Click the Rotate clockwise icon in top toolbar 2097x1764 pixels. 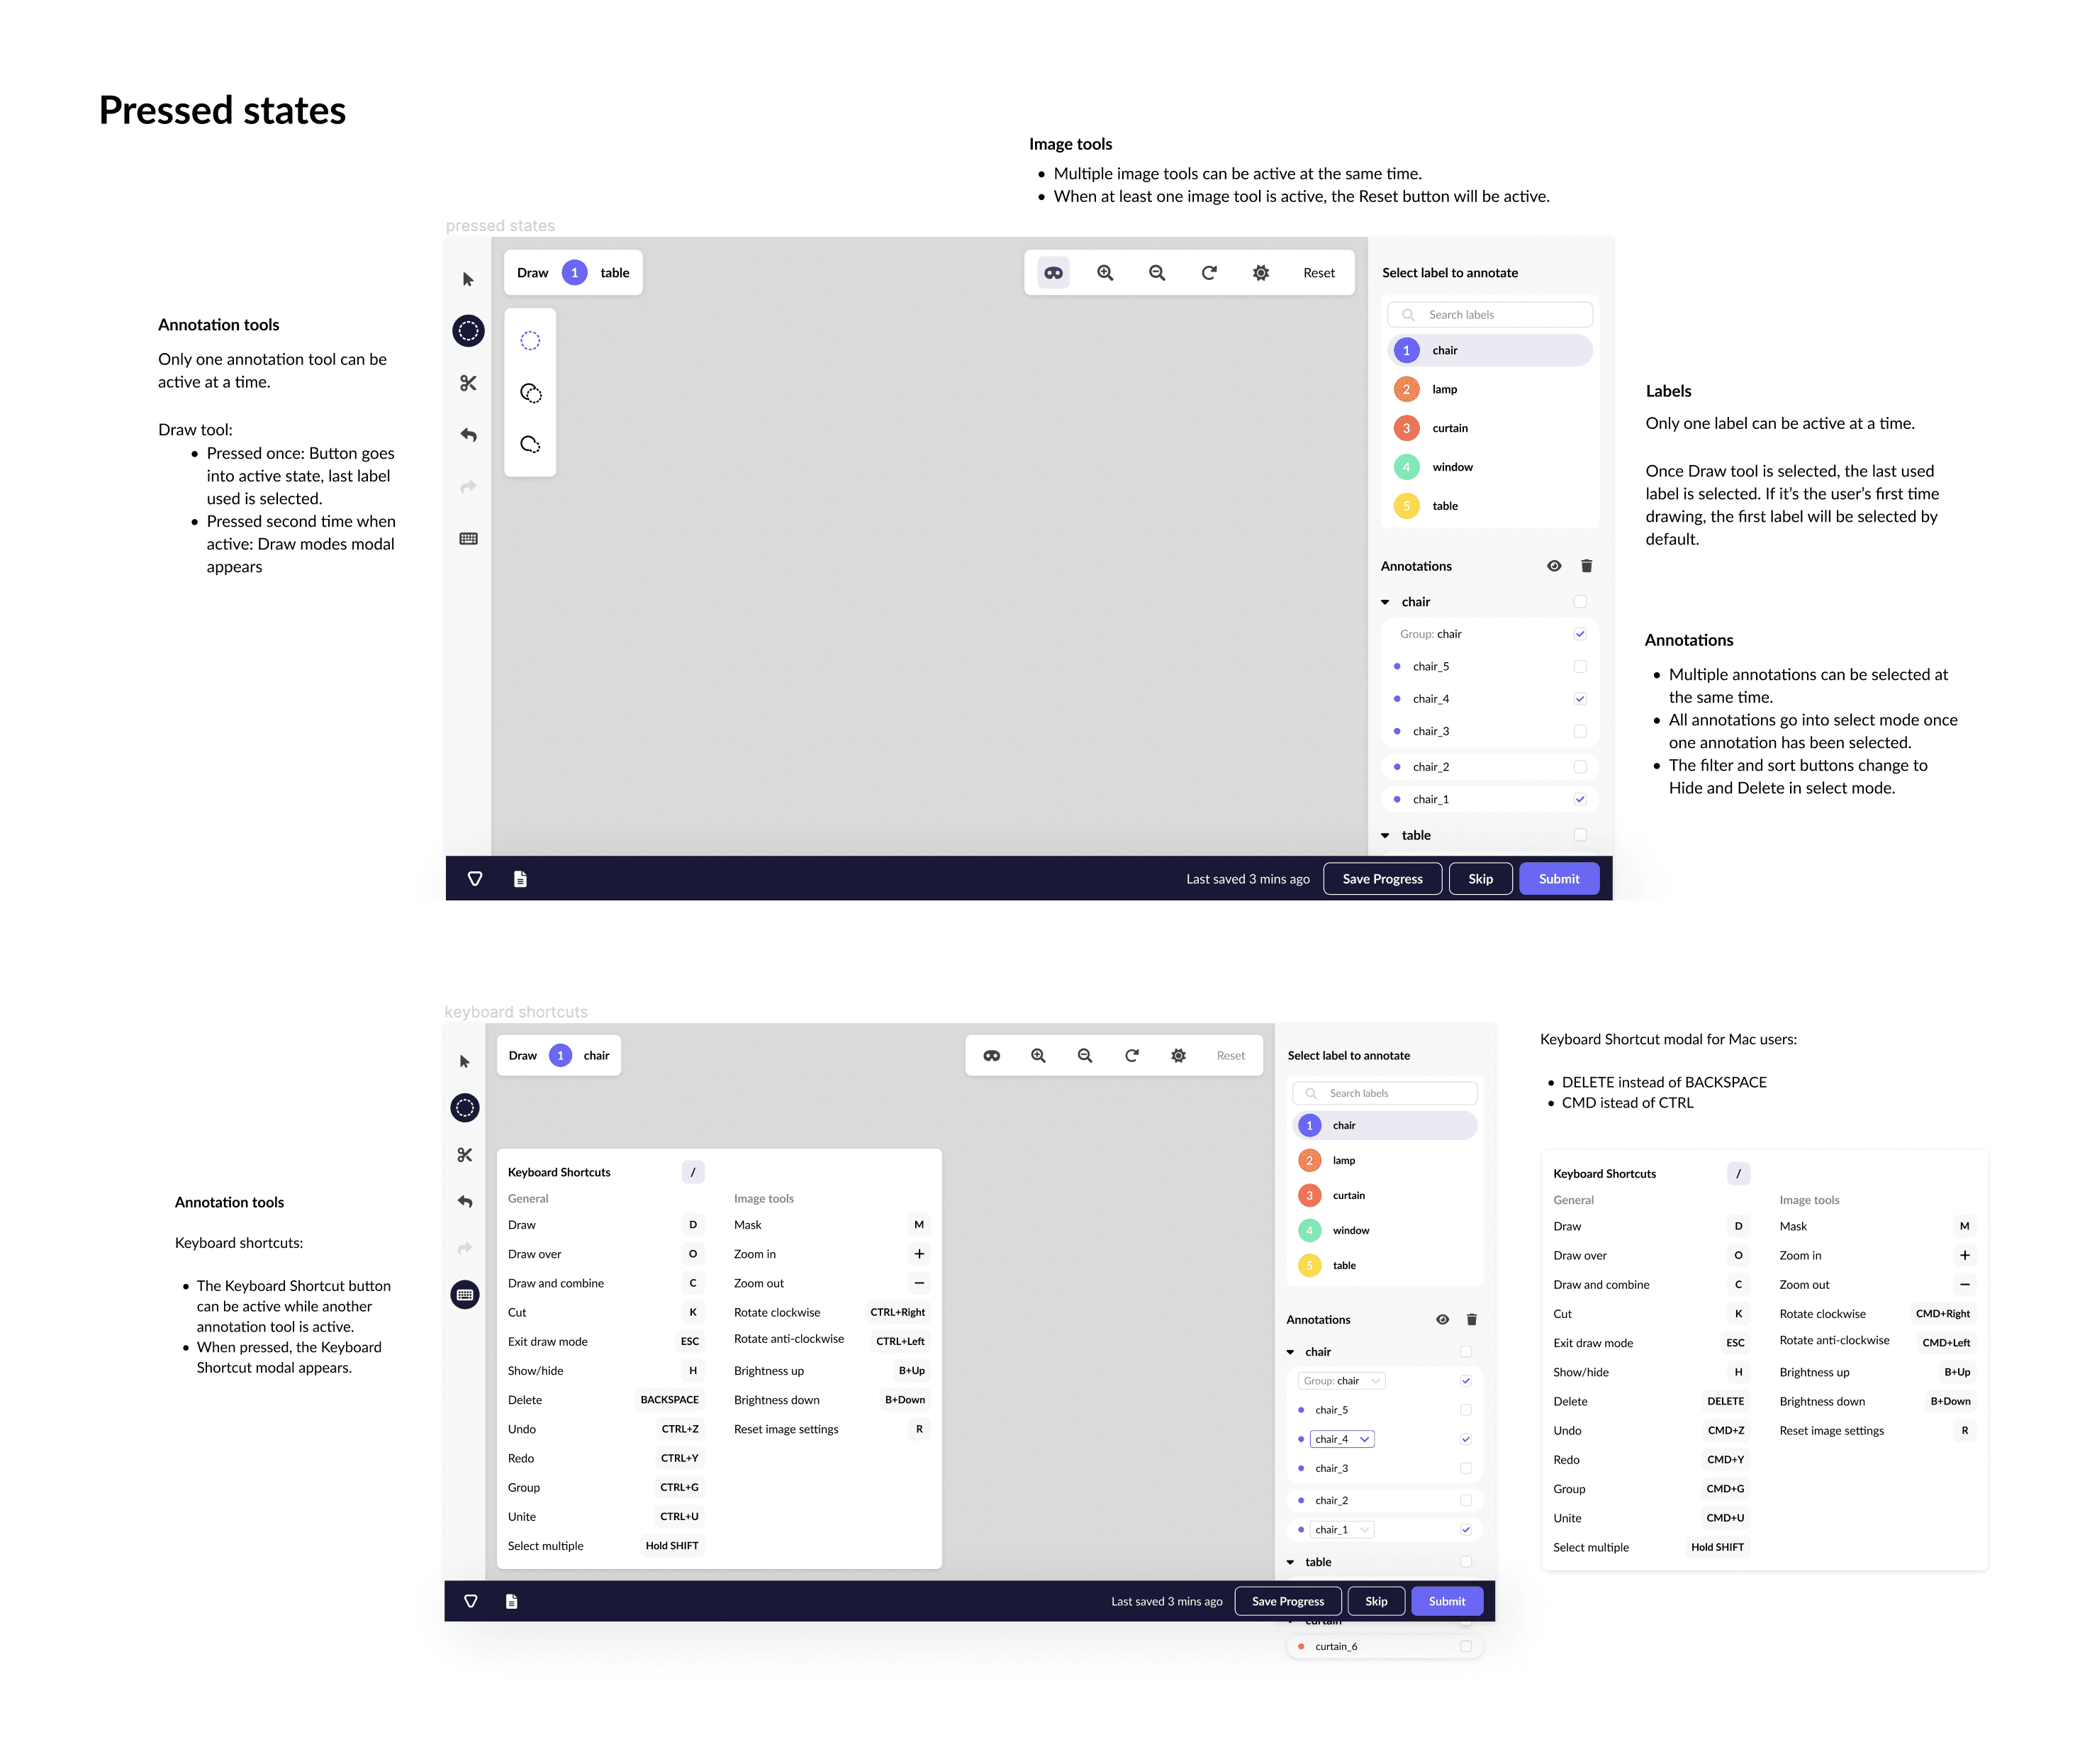1209,273
